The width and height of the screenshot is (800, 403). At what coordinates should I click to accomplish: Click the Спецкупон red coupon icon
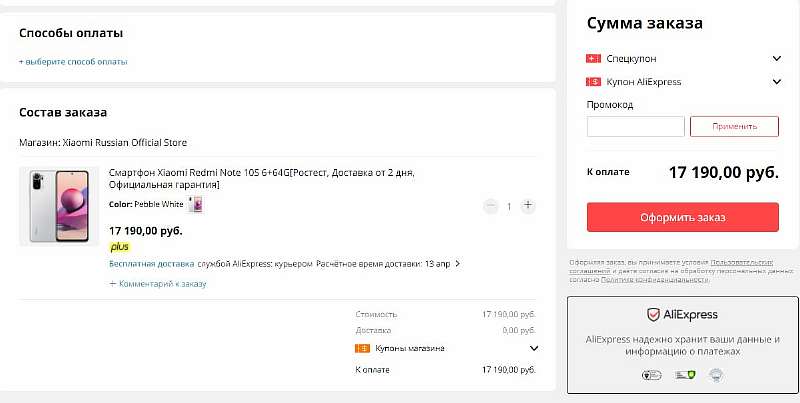point(593,58)
